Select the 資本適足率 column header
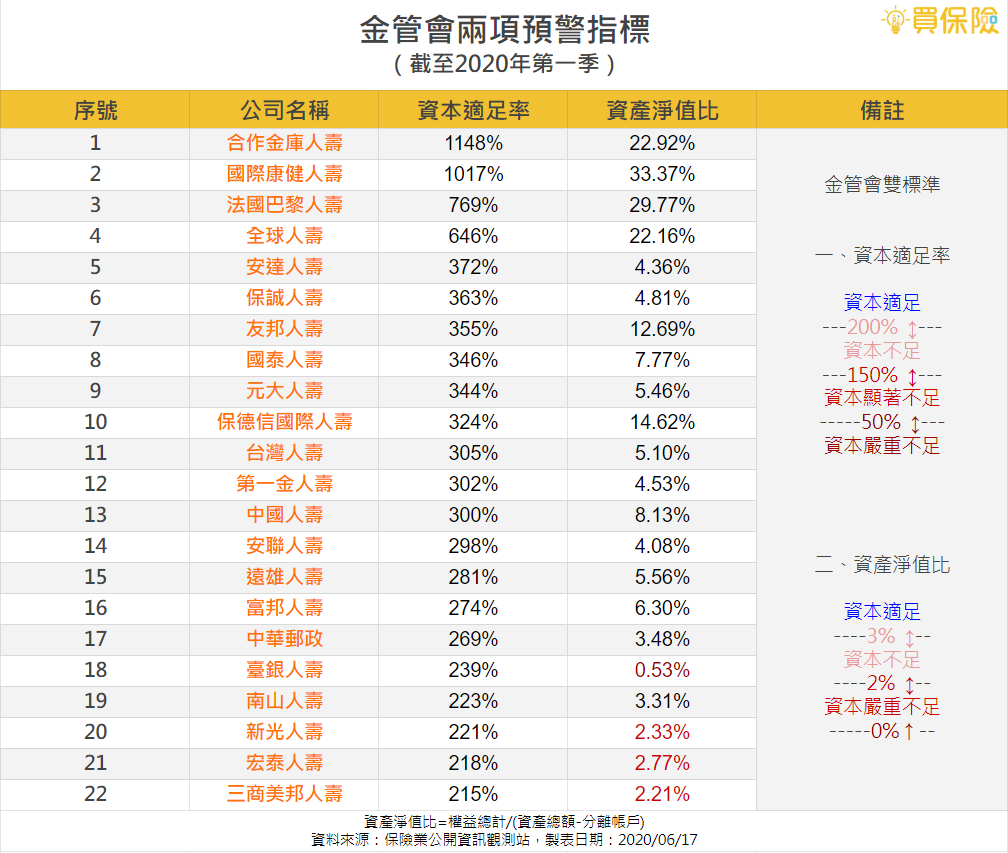The image size is (1008, 853). tap(473, 111)
